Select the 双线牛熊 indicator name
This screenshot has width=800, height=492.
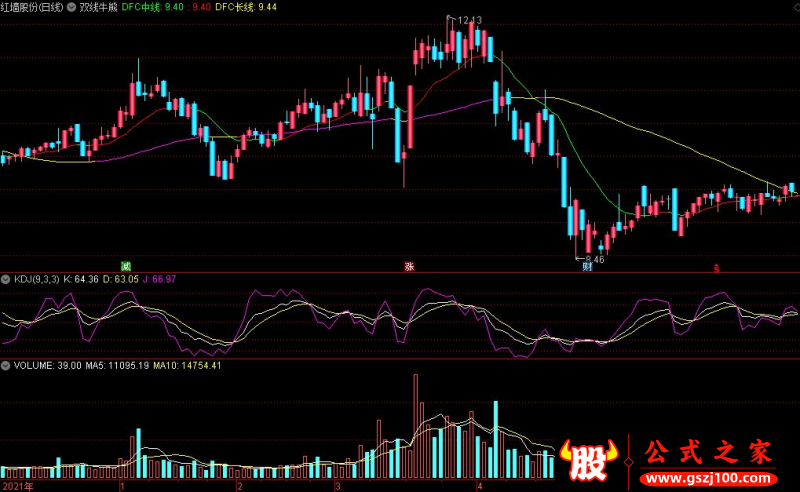98,7
